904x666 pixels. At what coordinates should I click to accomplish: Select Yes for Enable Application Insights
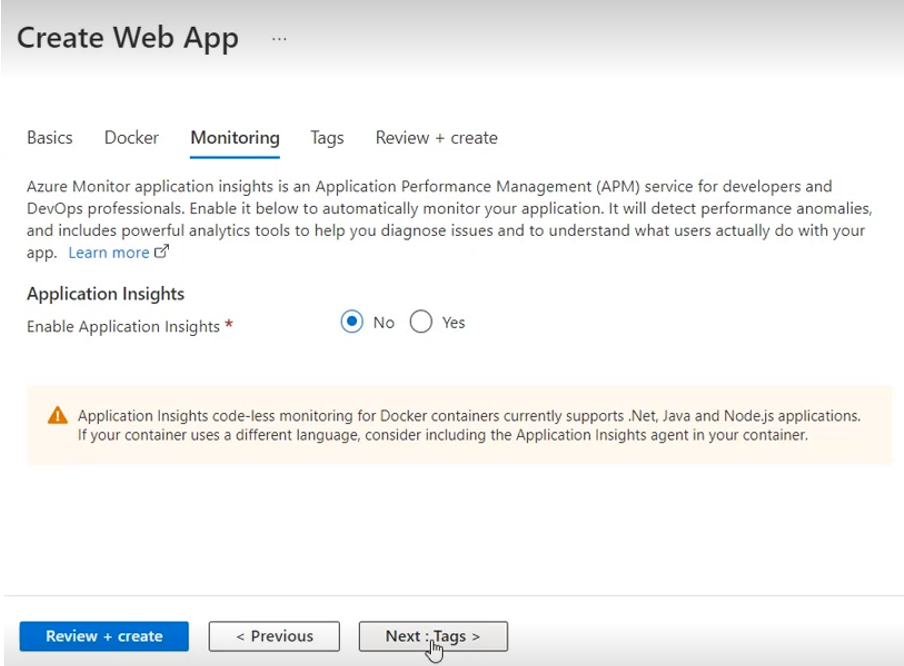point(421,322)
